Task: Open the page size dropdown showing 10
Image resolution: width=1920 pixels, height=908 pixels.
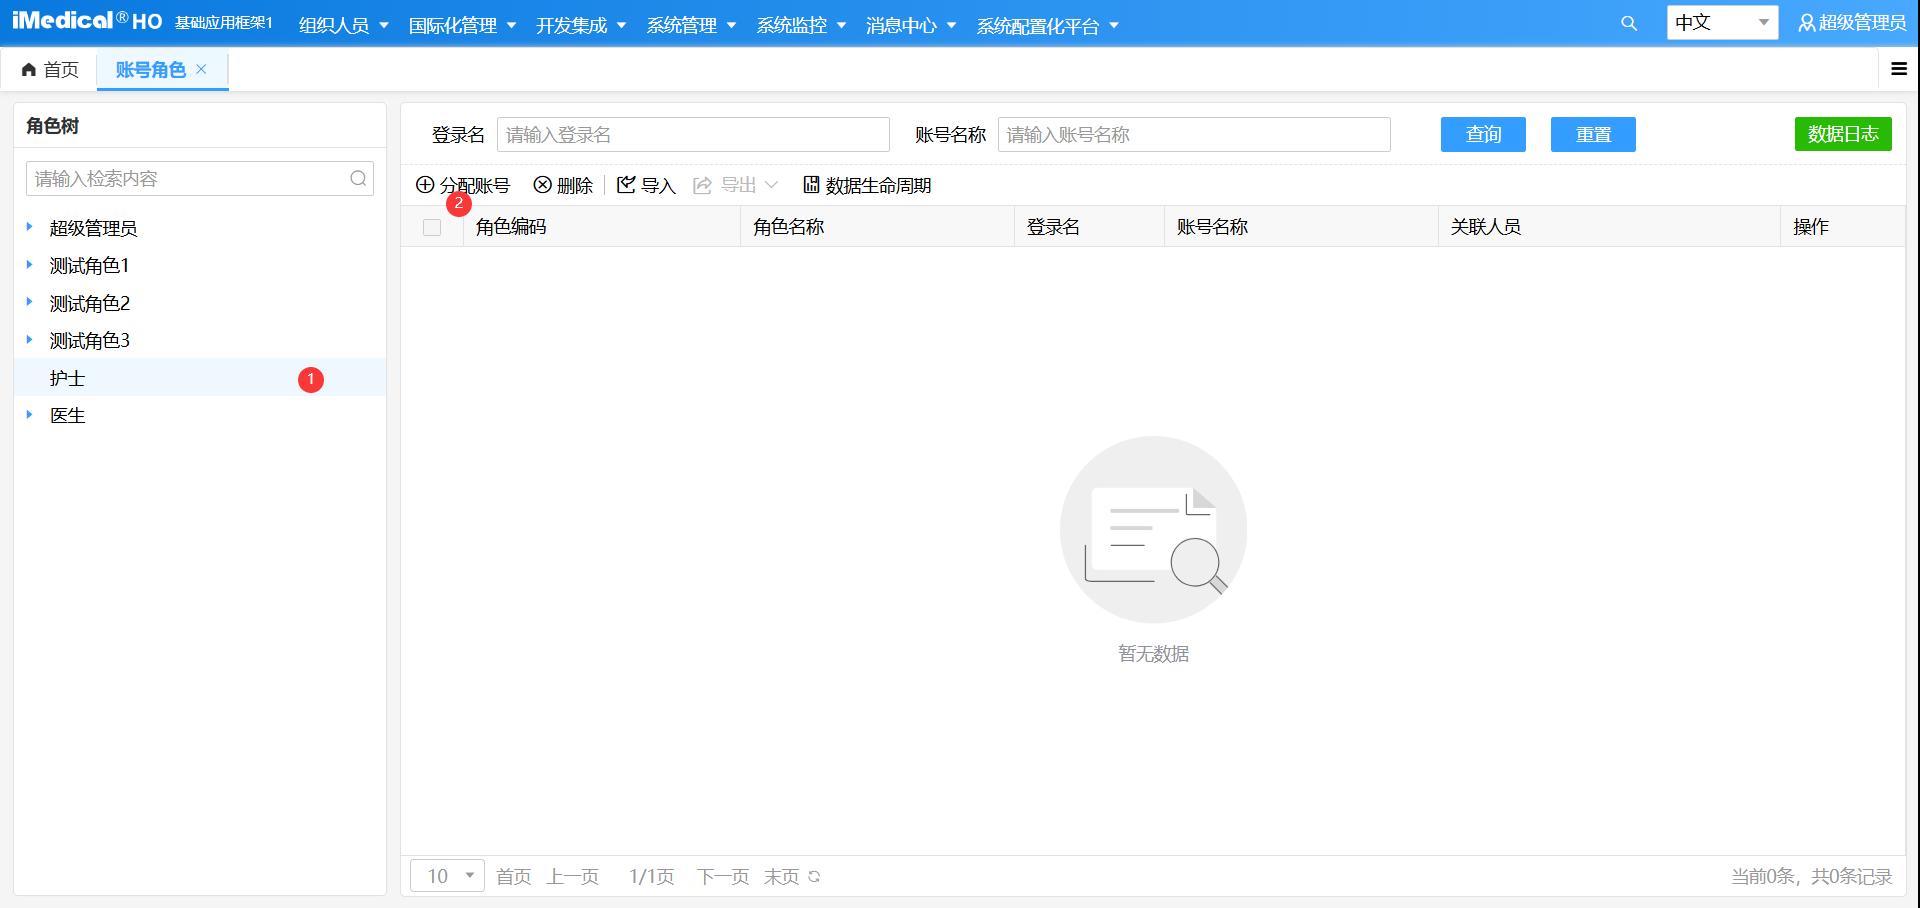Action: (x=447, y=876)
